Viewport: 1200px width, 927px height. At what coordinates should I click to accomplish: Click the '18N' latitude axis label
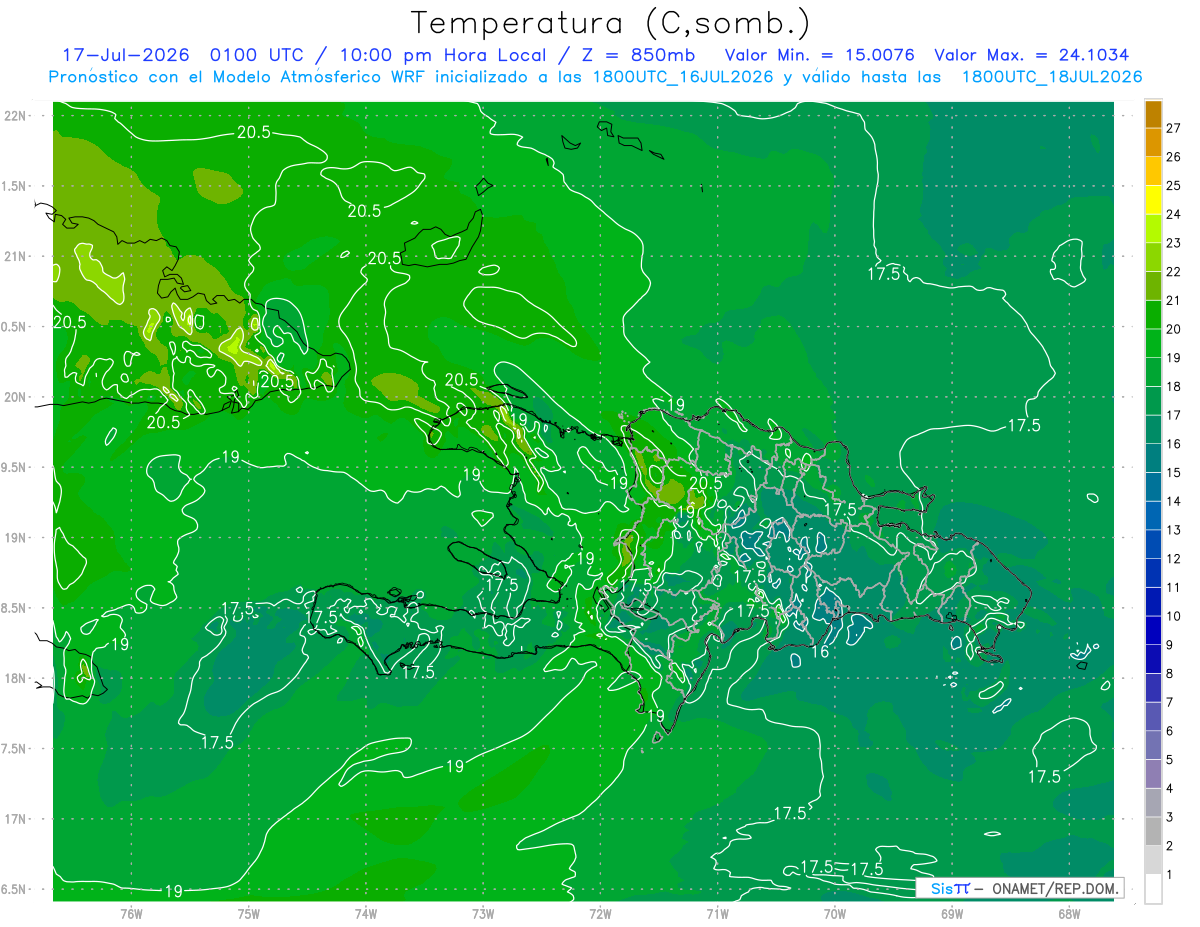click(x=17, y=678)
